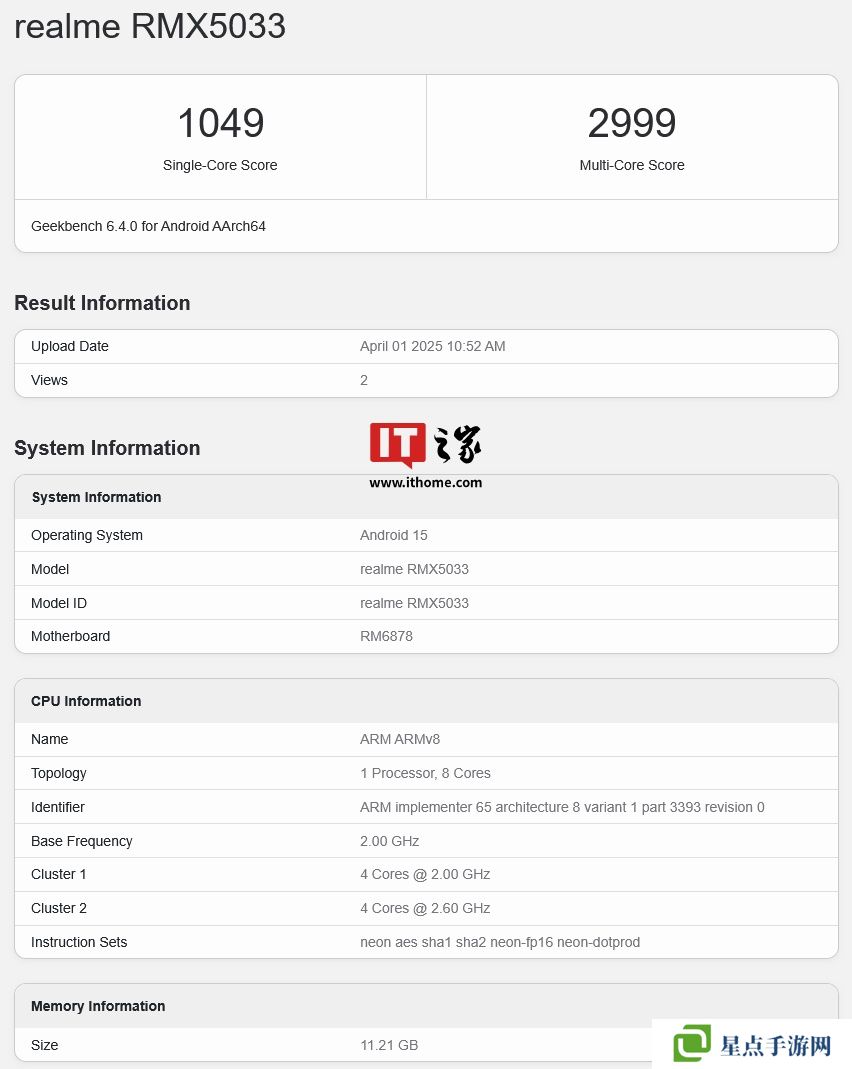
Task: Click the Upload Date value April 01 2025
Action: (432, 346)
